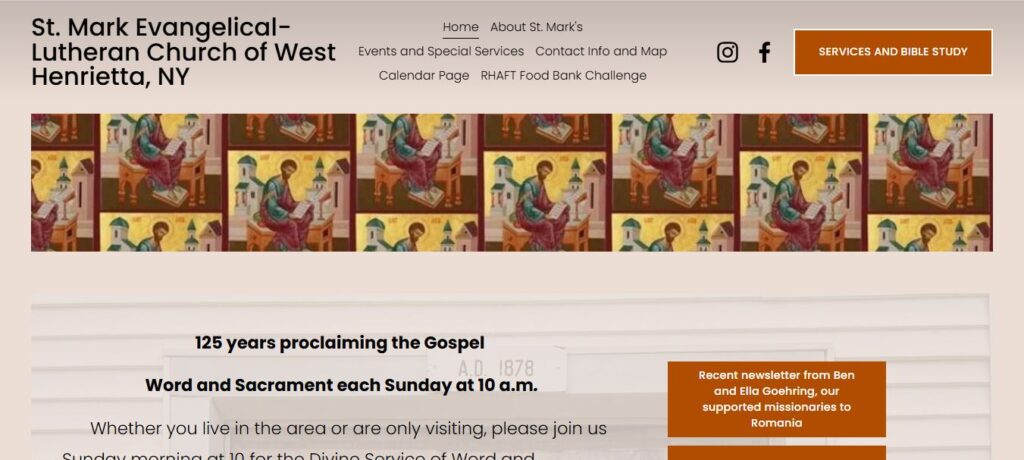
Task: Click the middle of the icon banner image
Action: pos(512,182)
